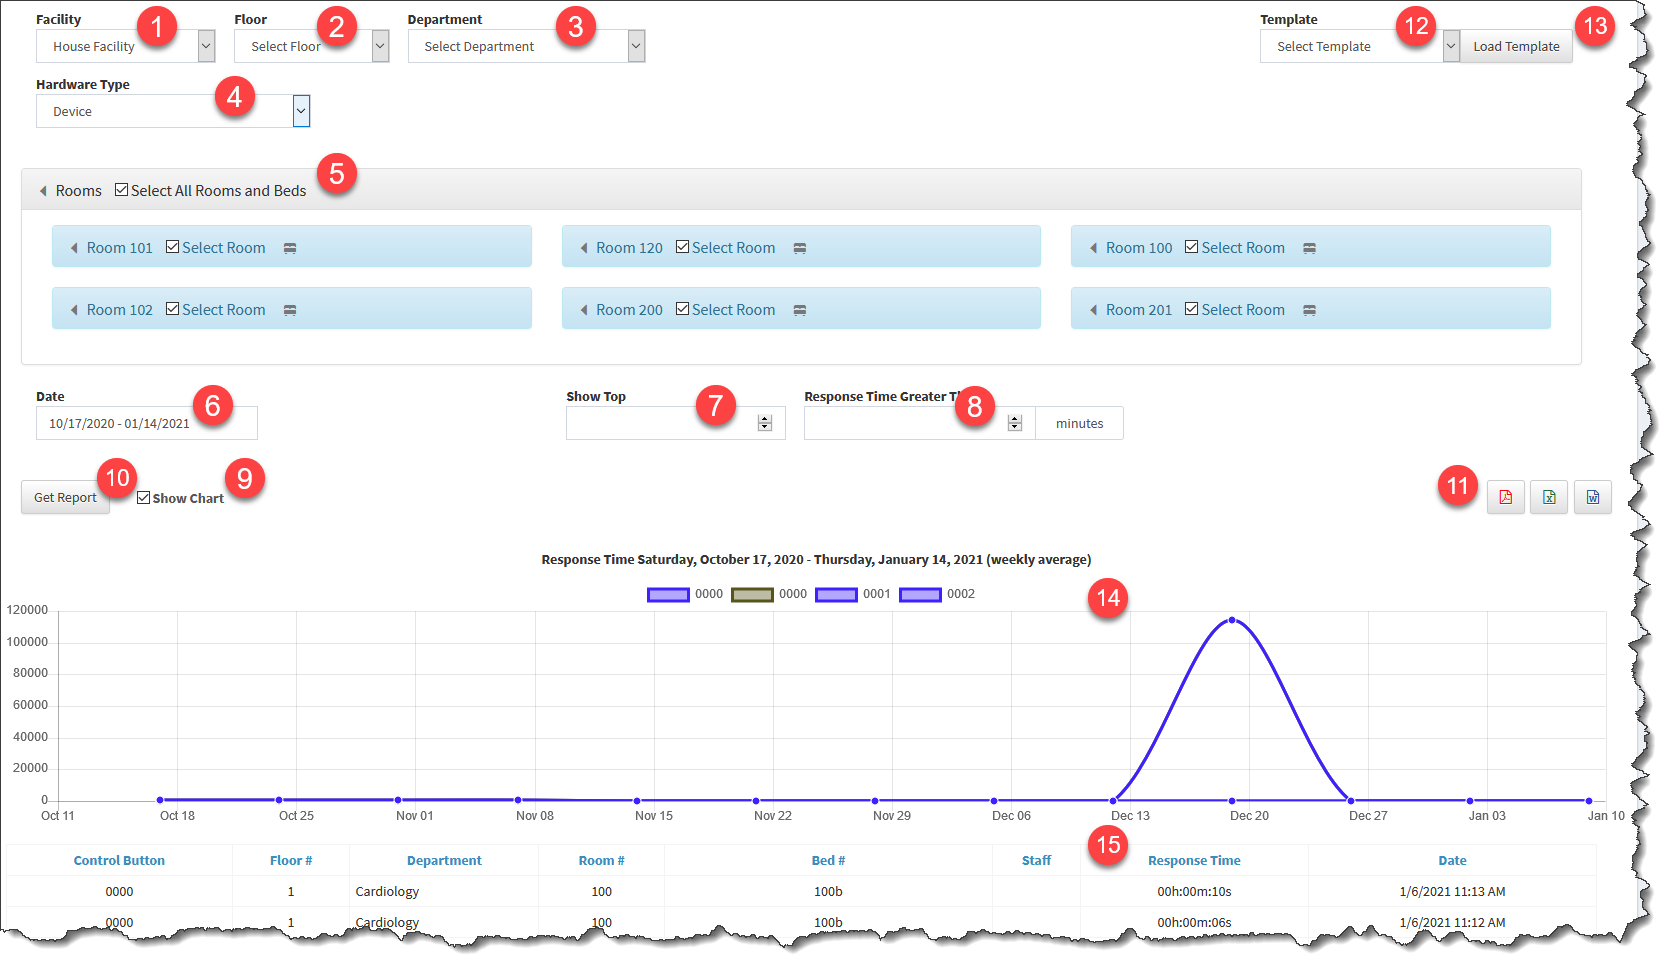Viewport: 1674px width, 970px height.
Task: Click the Load Template button
Action: pyautogui.click(x=1516, y=46)
